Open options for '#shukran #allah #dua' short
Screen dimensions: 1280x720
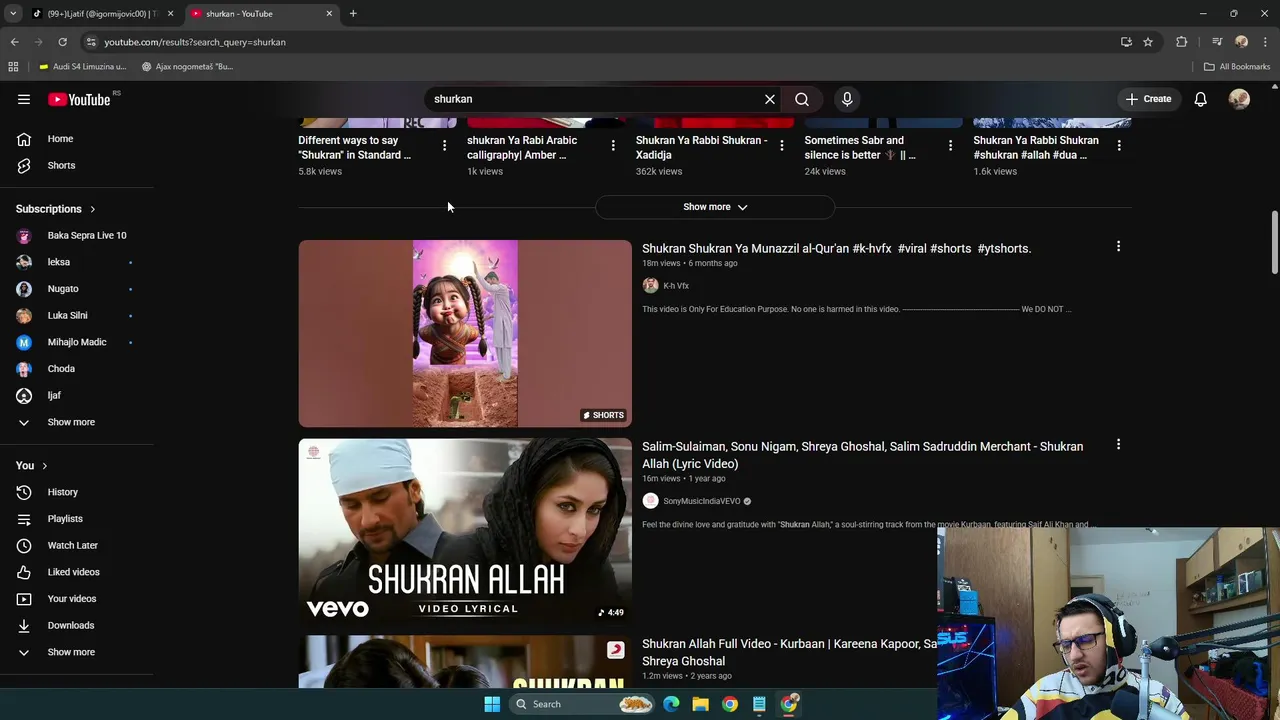1119,146
